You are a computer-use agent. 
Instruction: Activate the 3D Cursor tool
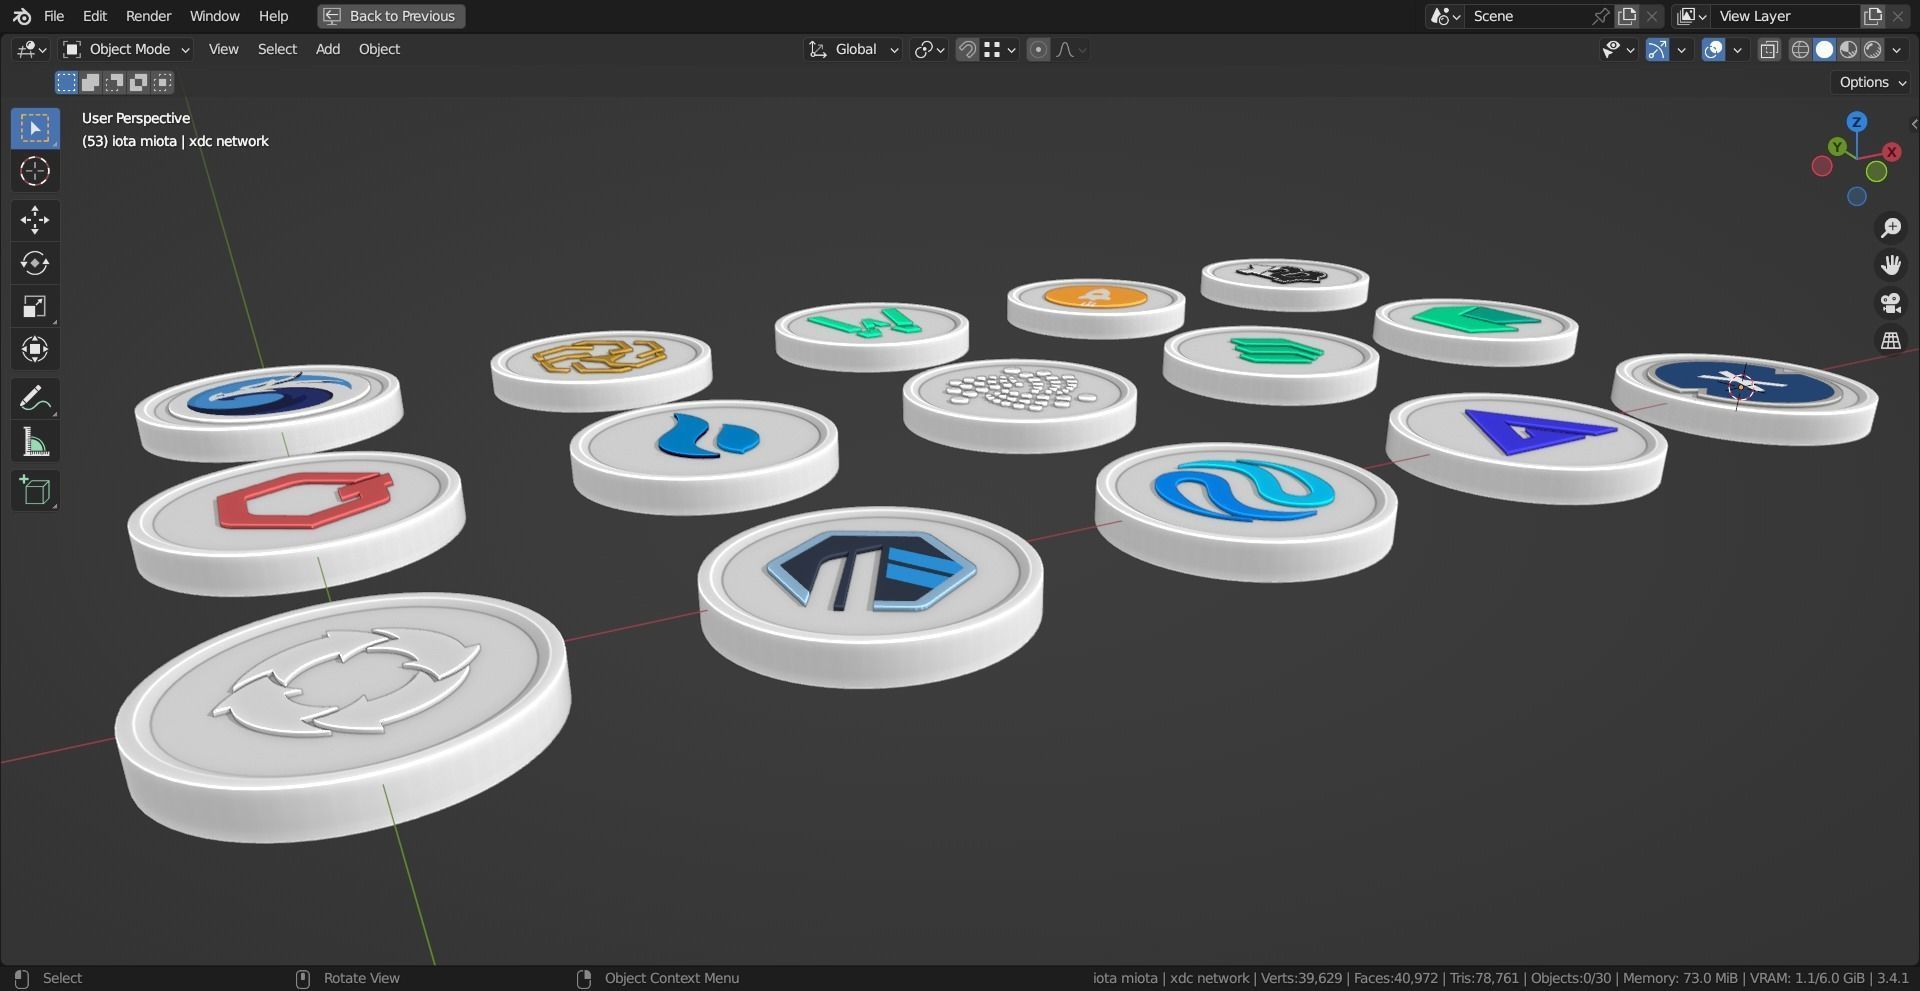coord(35,171)
